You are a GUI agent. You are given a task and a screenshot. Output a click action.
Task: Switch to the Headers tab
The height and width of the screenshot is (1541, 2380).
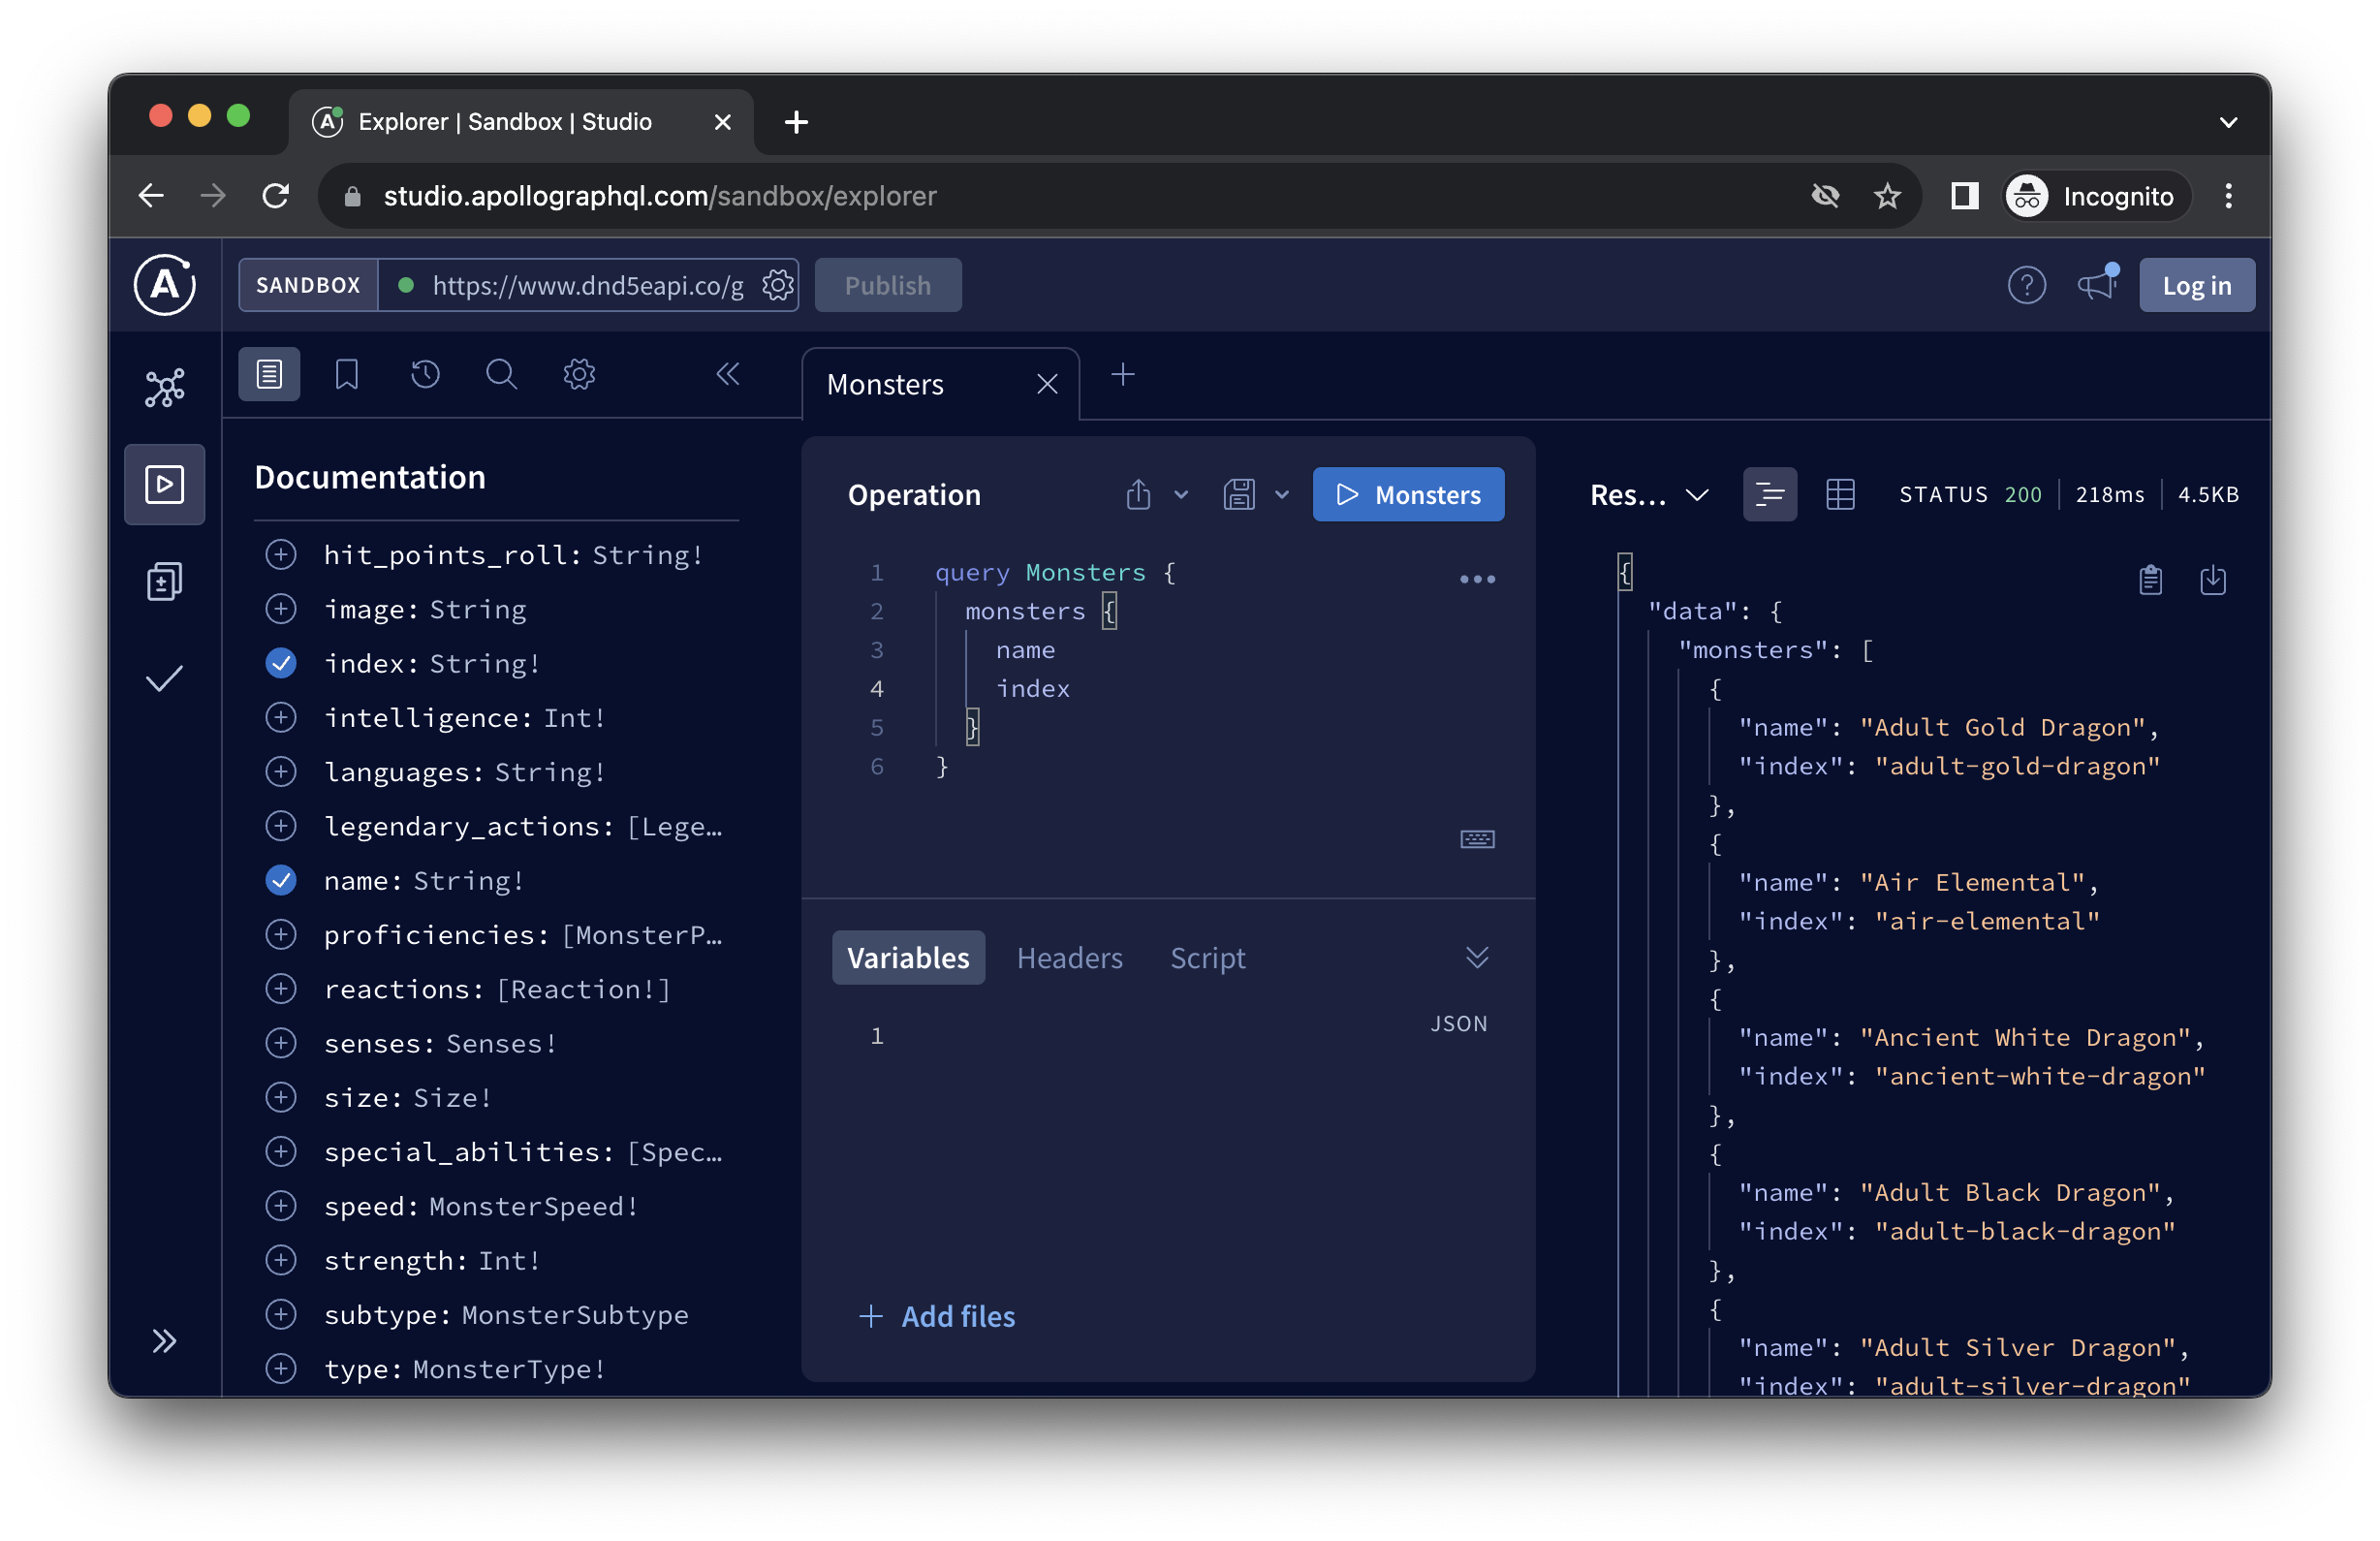coord(1069,958)
